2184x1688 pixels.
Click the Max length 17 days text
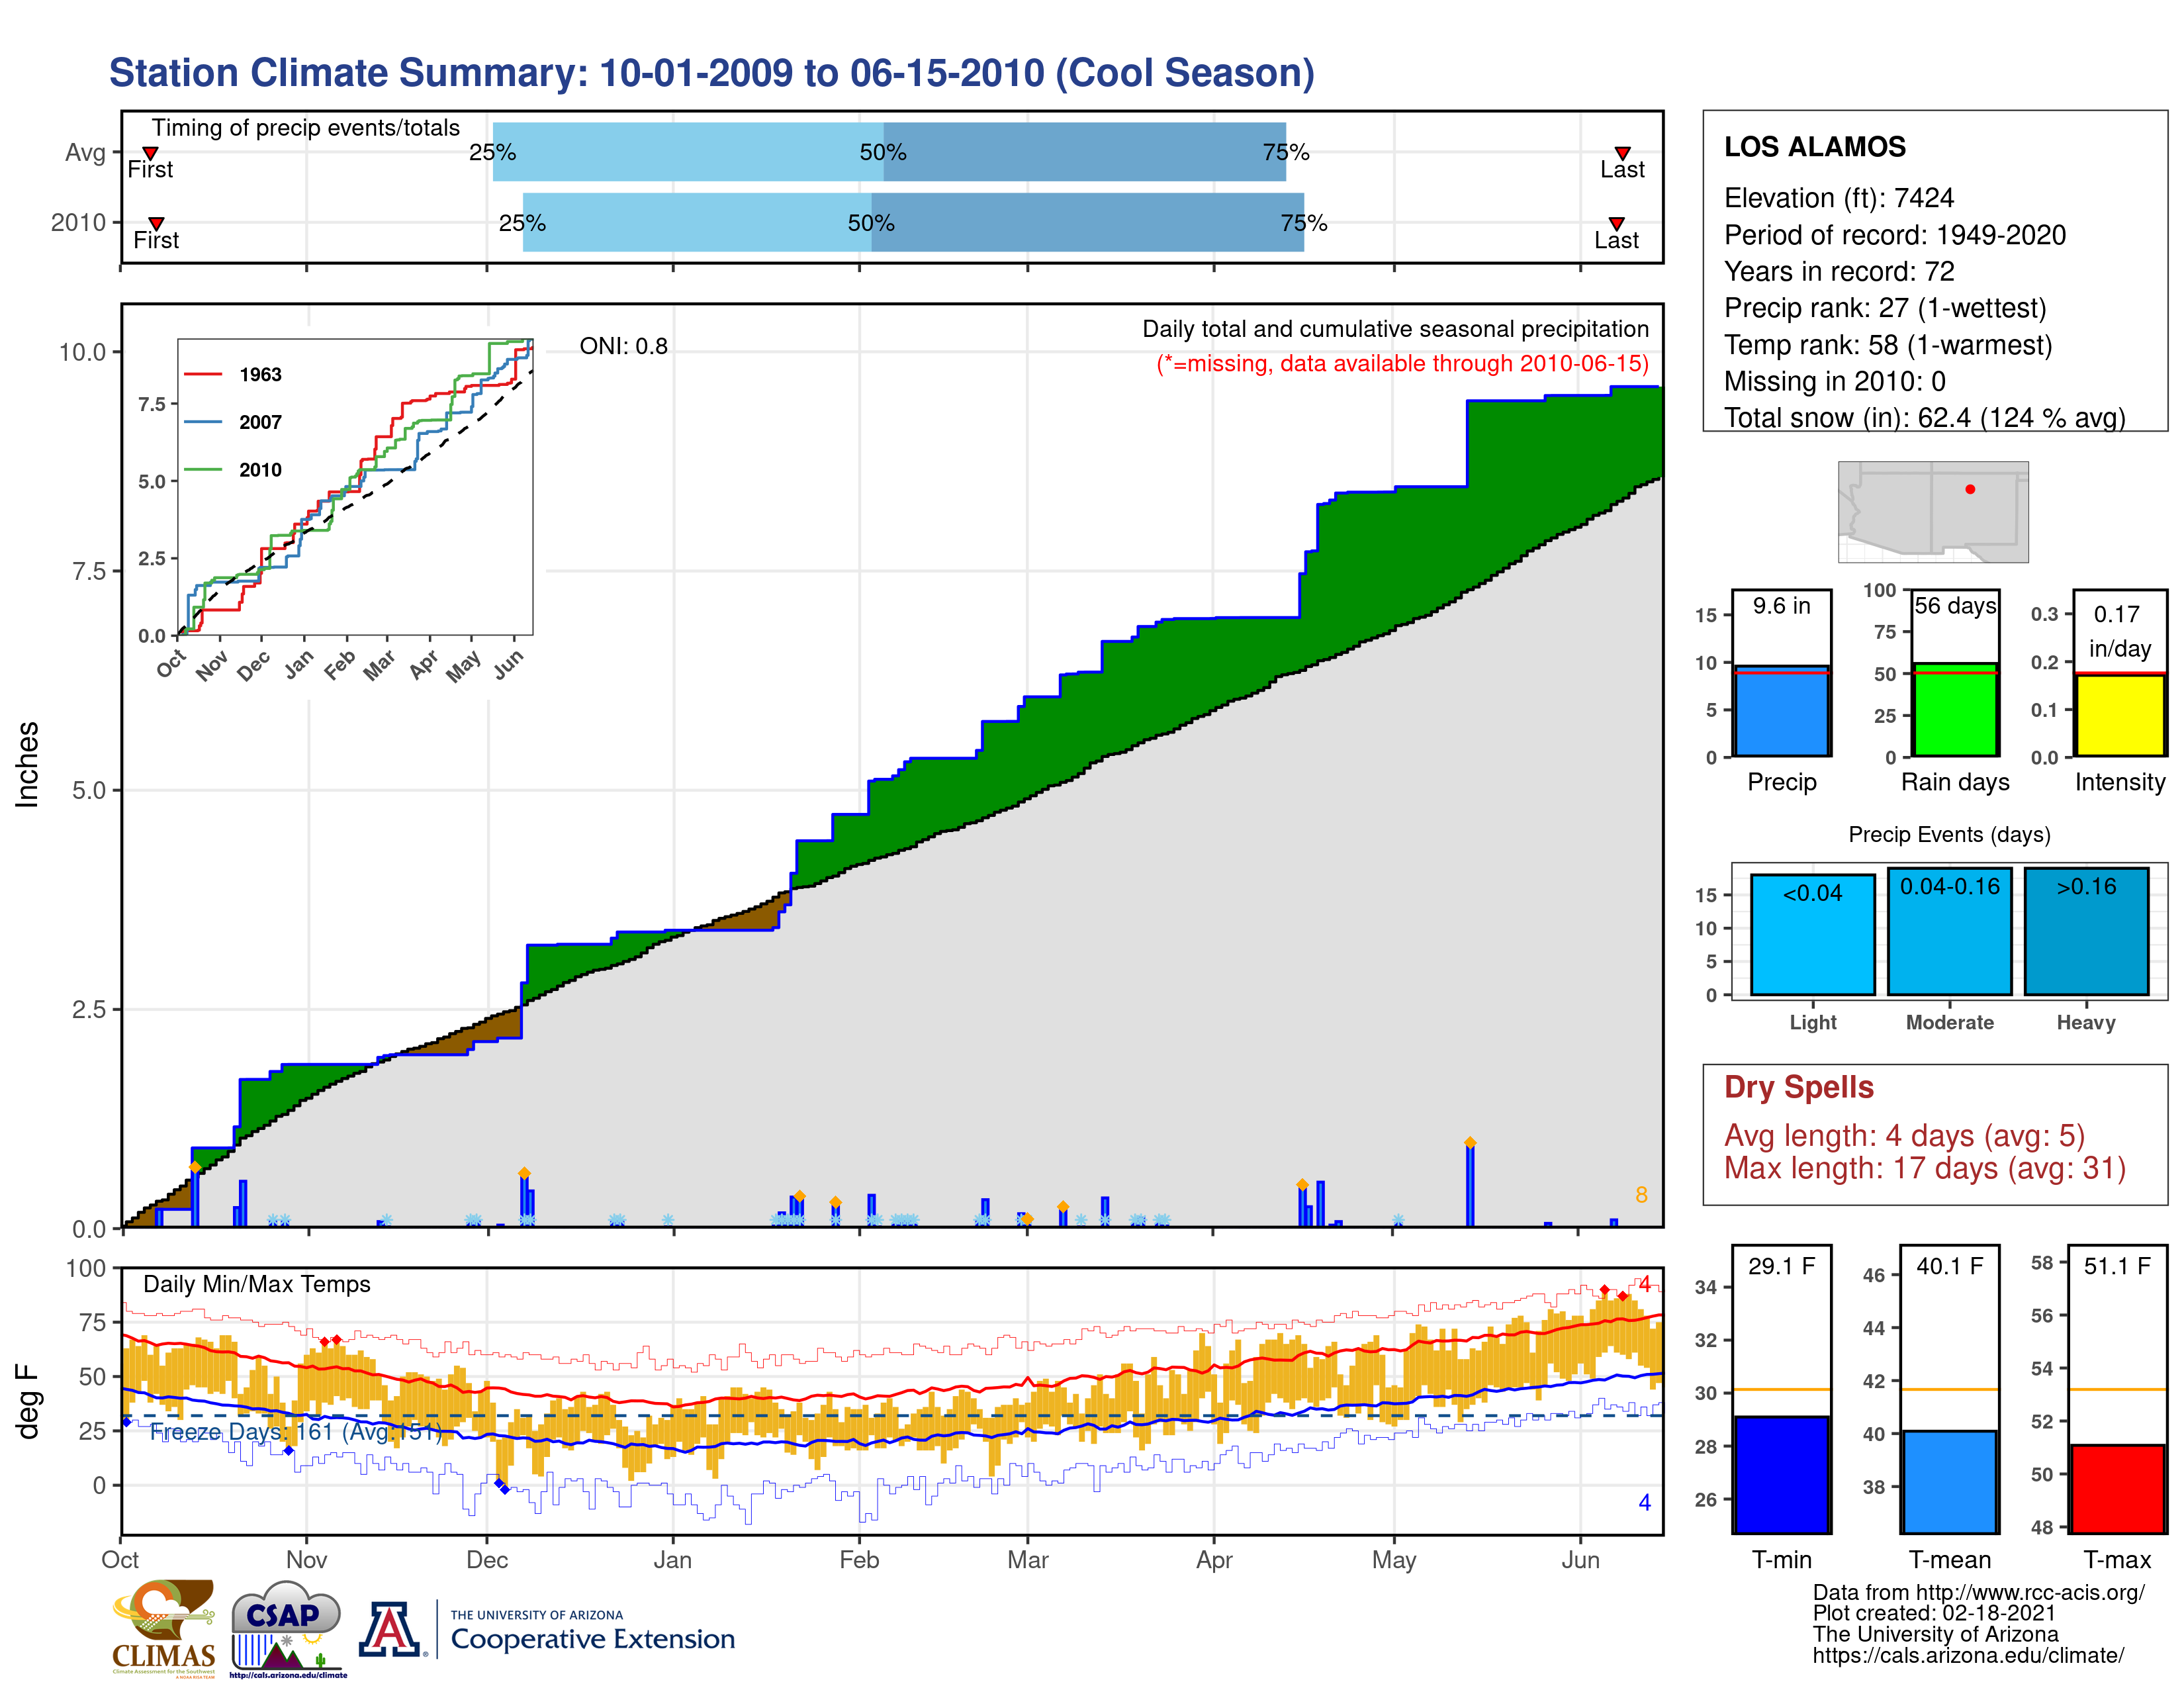click(1924, 1168)
